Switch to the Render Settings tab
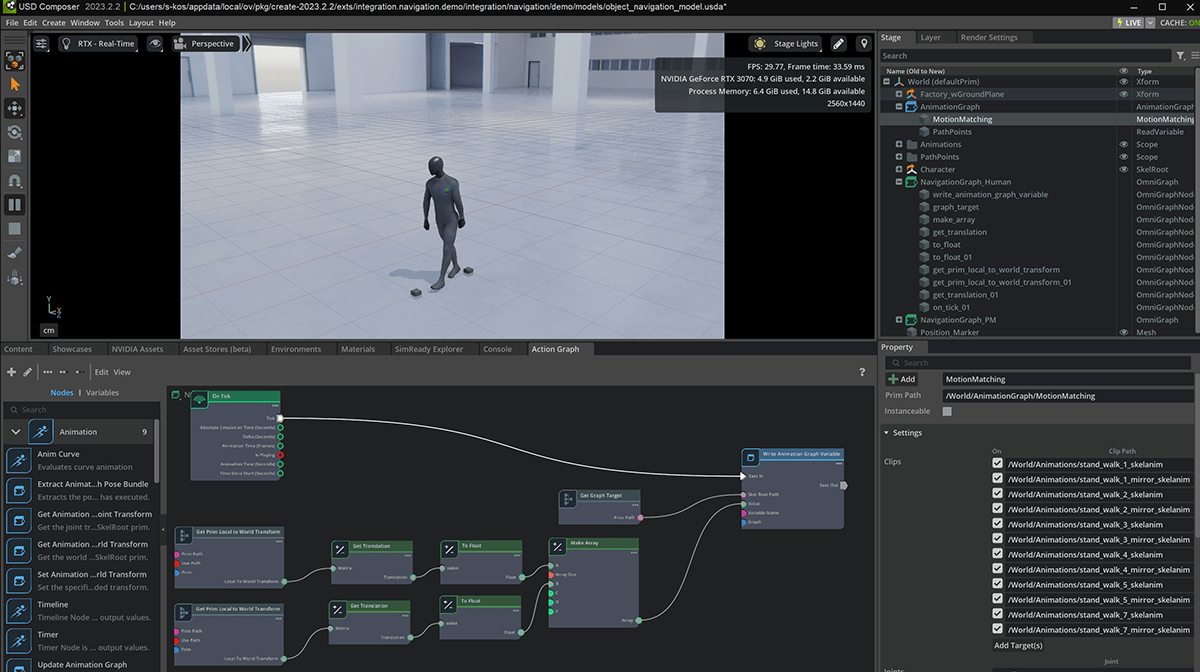Image resolution: width=1200 pixels, height=672 pixels. click(x=988, y=38)
